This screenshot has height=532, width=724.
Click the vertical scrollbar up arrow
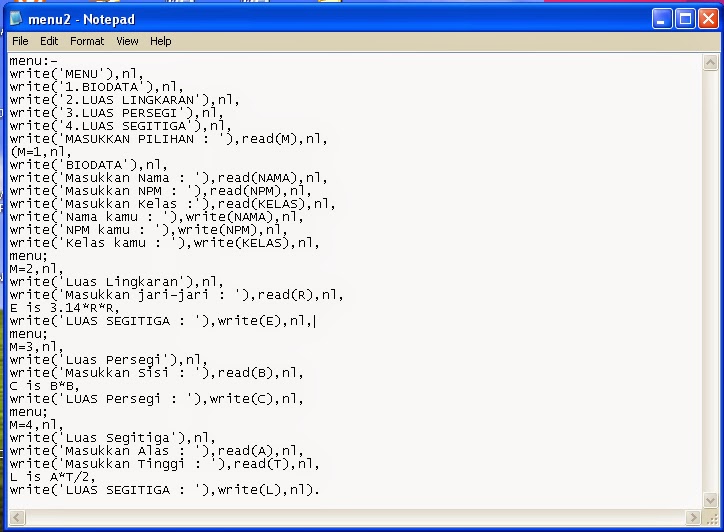pyautogui.click(x=710, y=62)
